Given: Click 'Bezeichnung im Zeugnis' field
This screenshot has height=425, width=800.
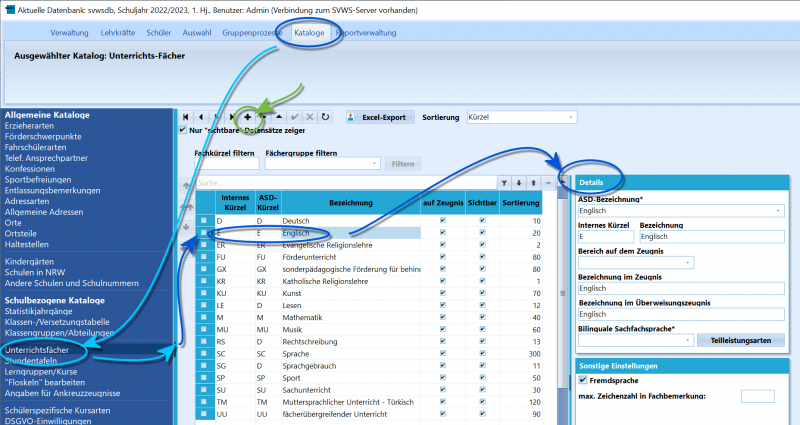Looking at the screenshot, I should point(681,288).
